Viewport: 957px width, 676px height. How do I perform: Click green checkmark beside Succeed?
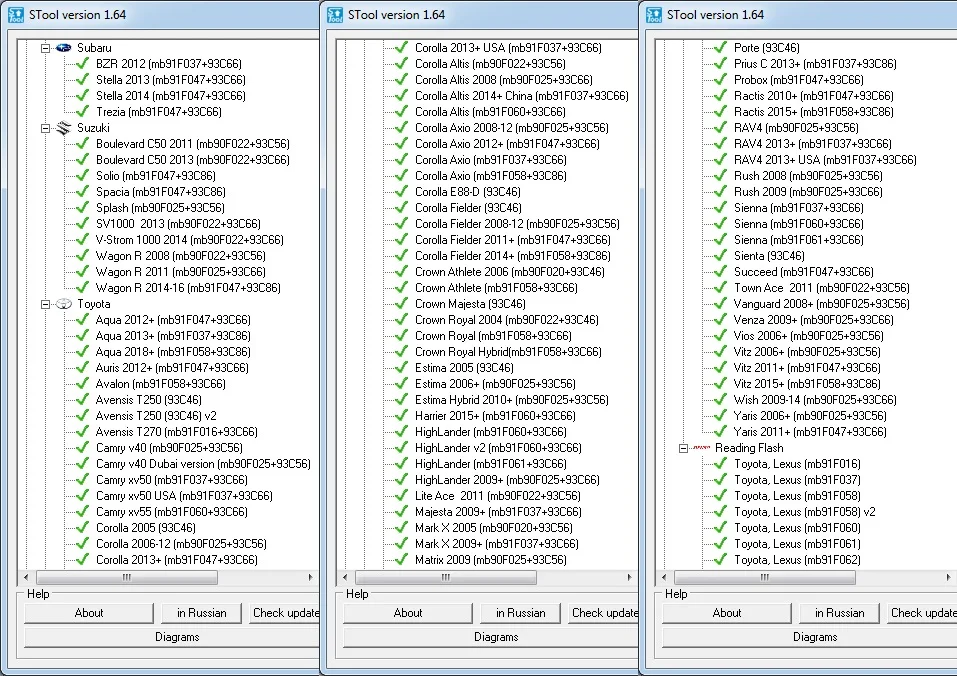click(720, 271)
